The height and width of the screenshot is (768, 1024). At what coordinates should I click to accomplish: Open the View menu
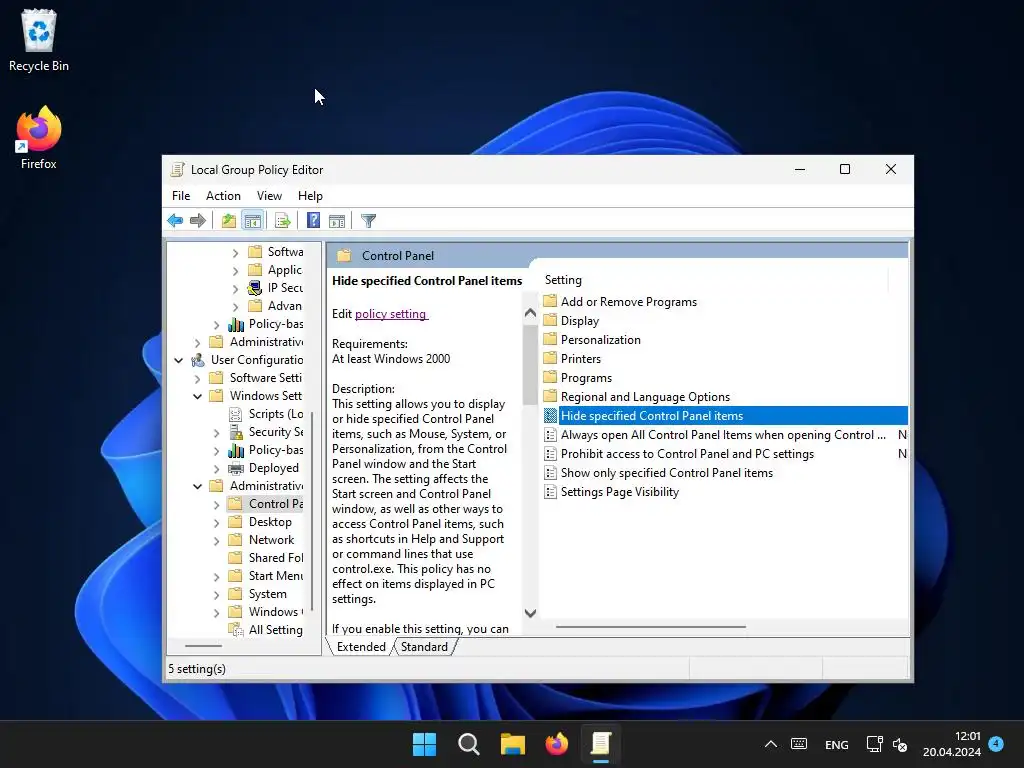[x=269, y=196]
